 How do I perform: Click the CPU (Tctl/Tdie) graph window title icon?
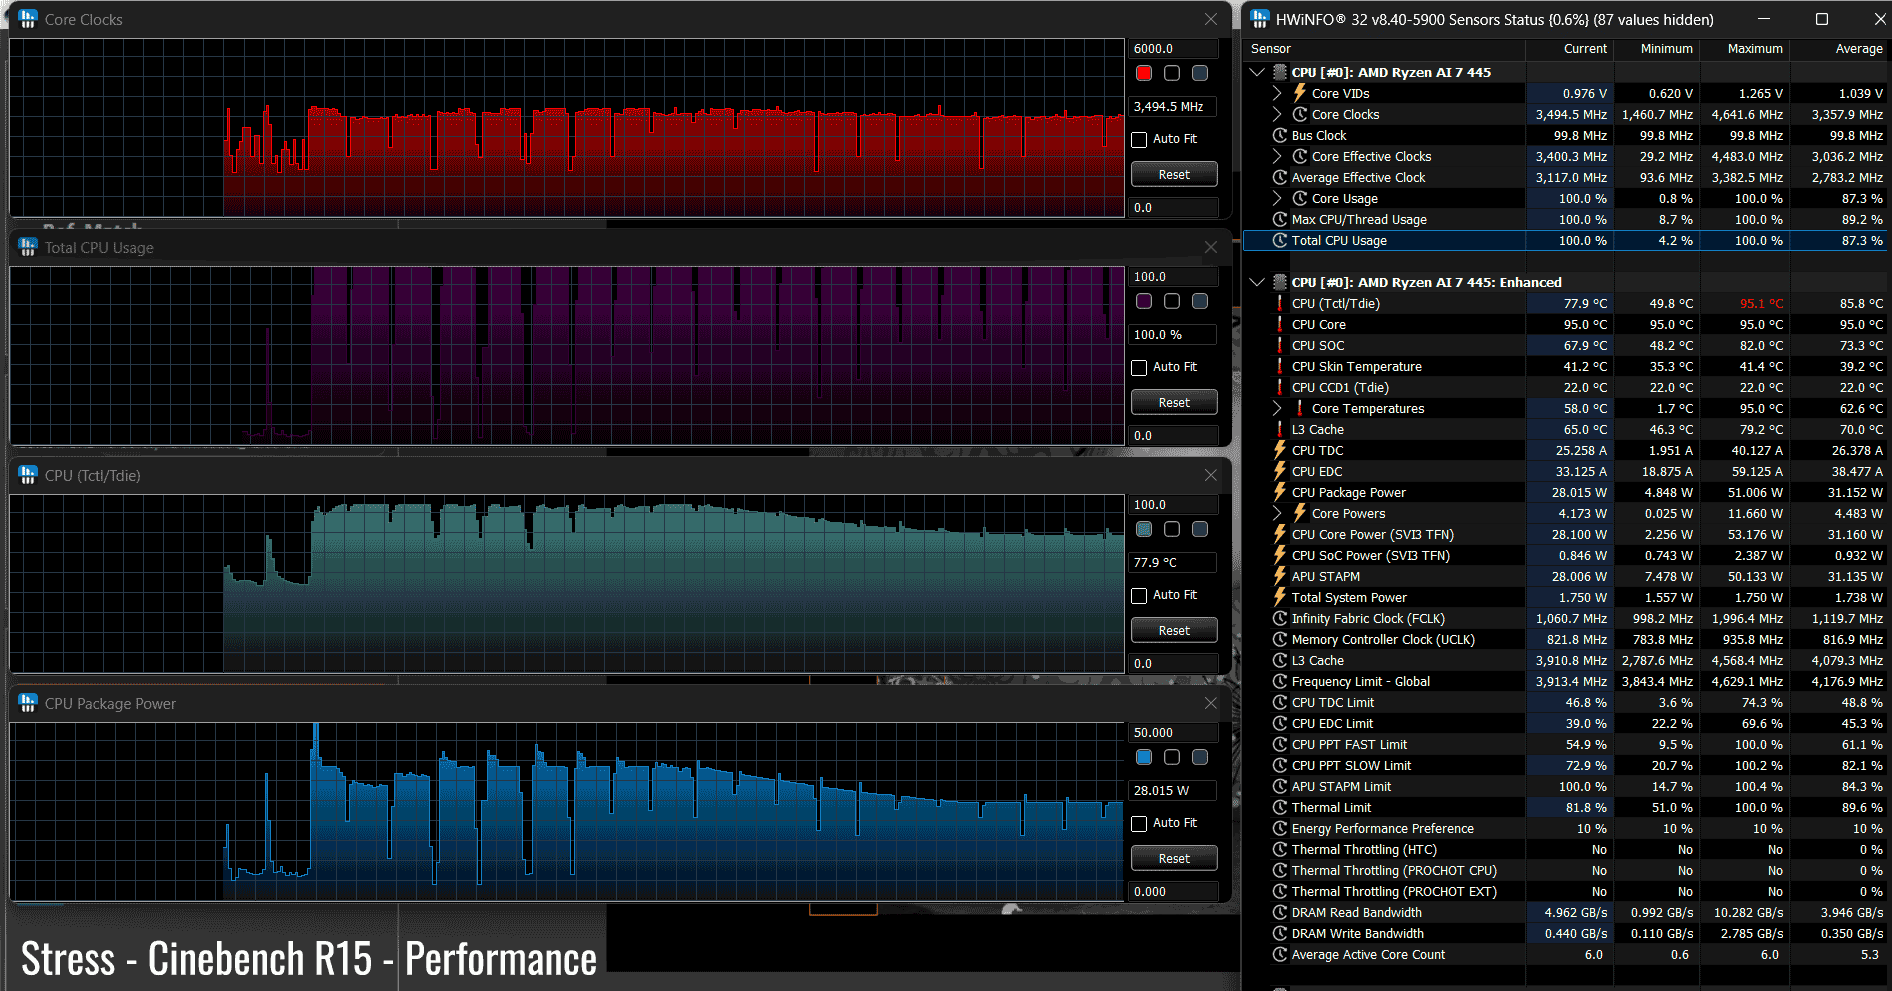(28, 475)
